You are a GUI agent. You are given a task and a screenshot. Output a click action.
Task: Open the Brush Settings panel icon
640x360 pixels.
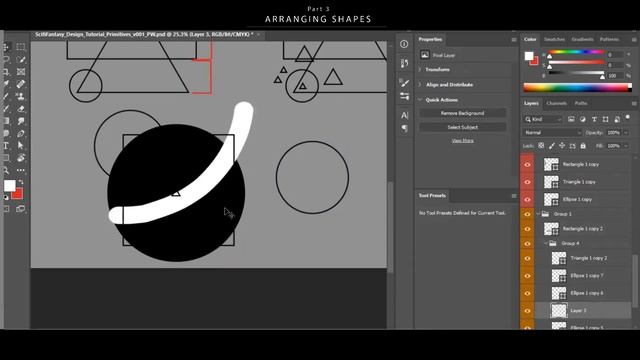click(x=404, y=83)
